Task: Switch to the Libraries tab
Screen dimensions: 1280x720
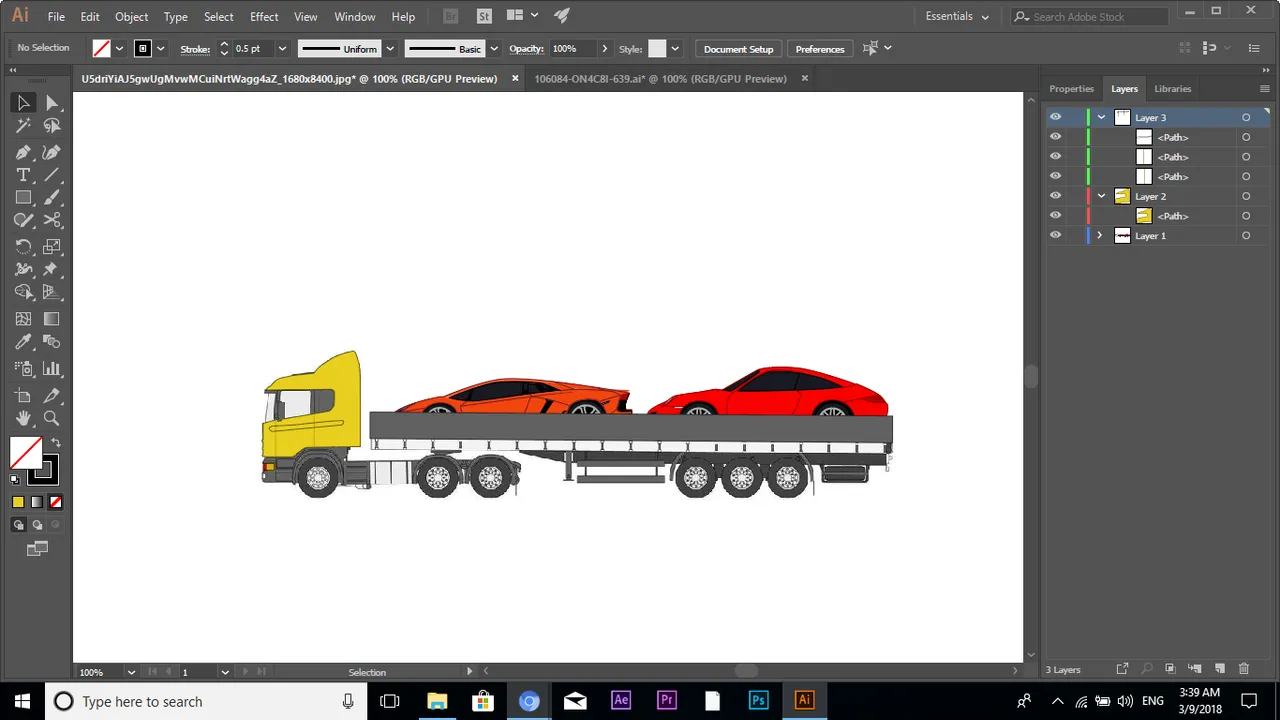Action: (1173, 89)
